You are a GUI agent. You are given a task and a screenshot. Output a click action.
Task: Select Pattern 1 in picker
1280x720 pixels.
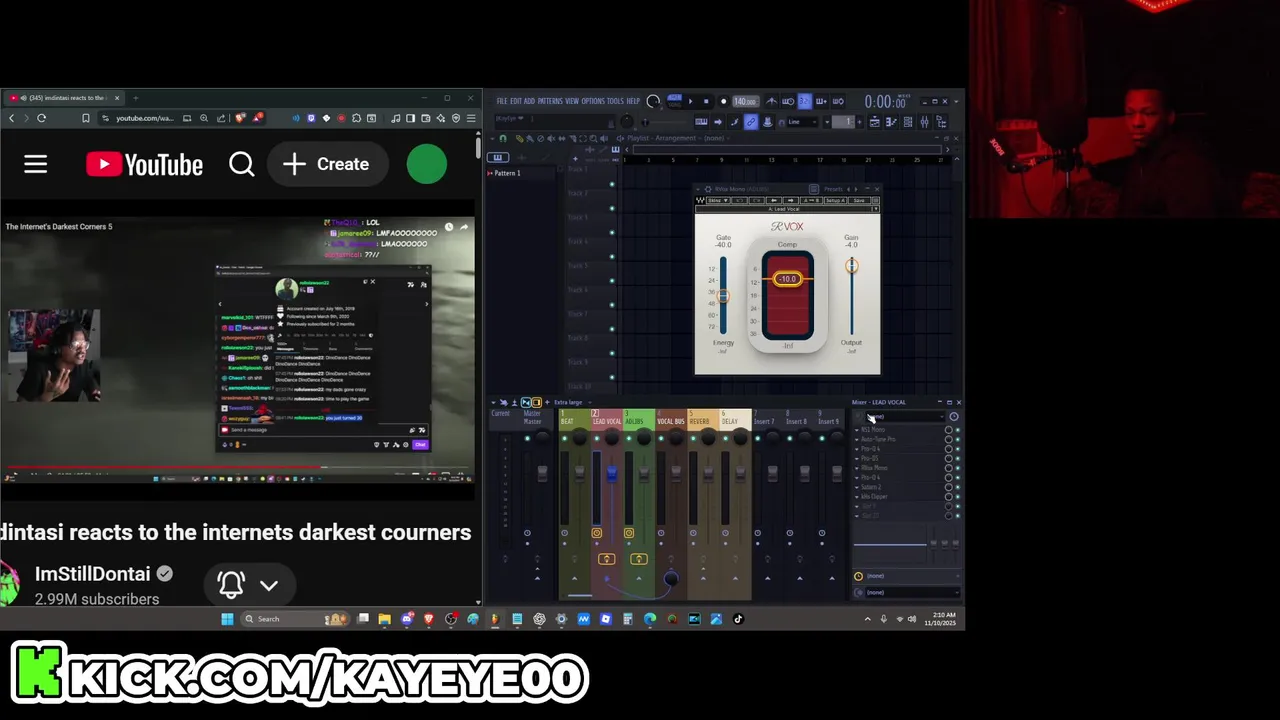point(508,173)
